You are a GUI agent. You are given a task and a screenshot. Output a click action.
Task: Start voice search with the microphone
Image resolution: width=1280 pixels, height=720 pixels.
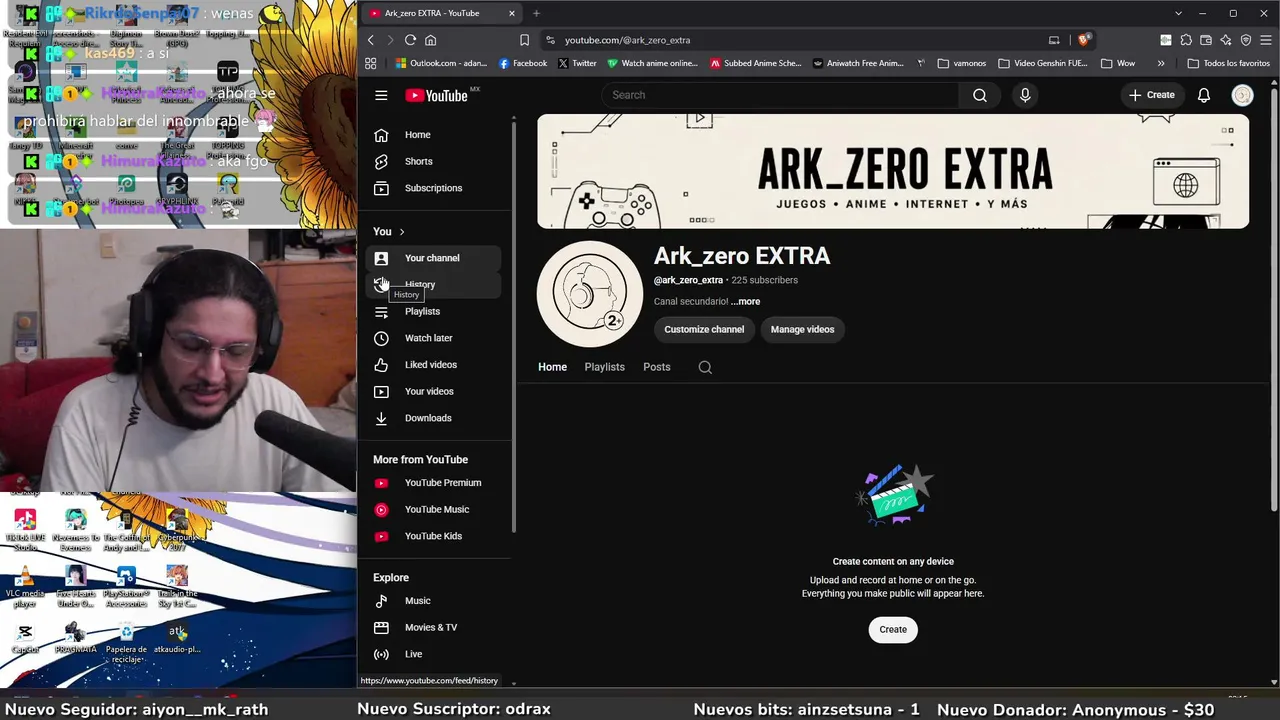(1025, 95)
